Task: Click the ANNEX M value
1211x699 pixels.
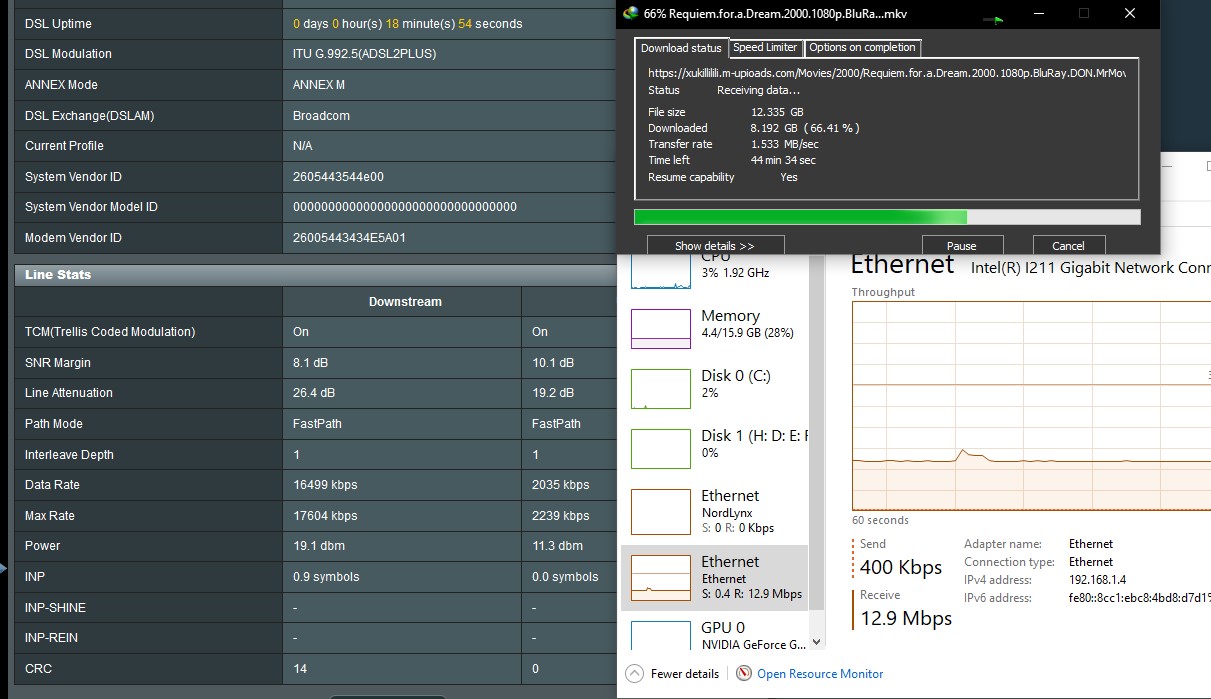Action: coord(319,85)
